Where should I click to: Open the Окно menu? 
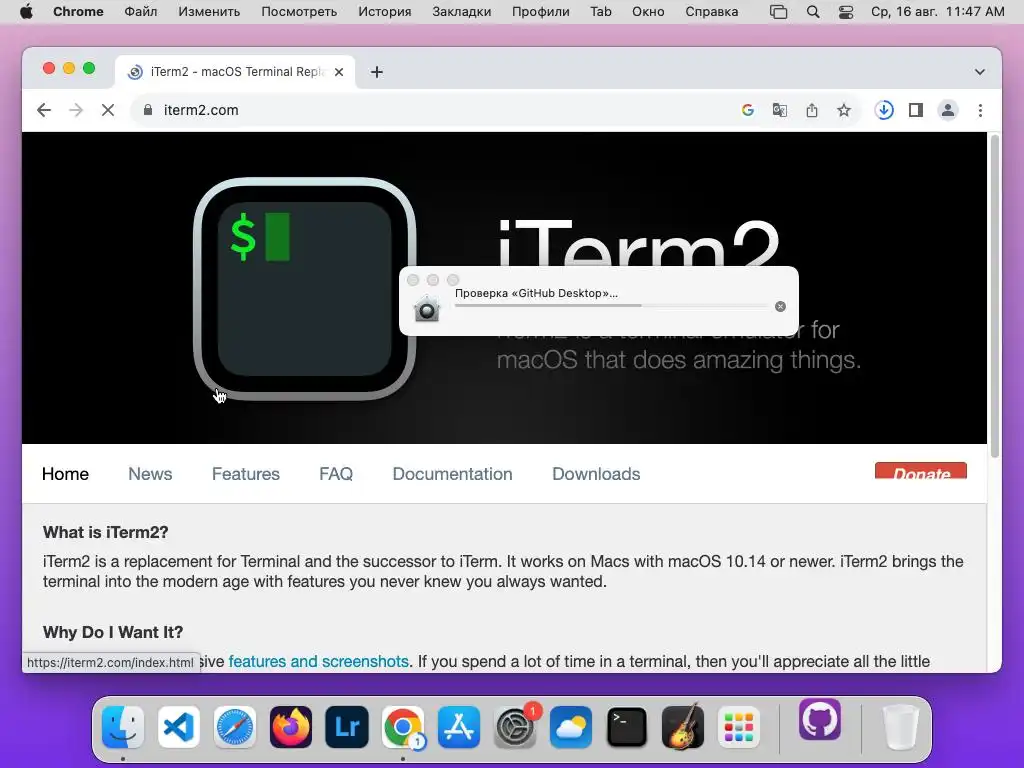click(648, 12)
